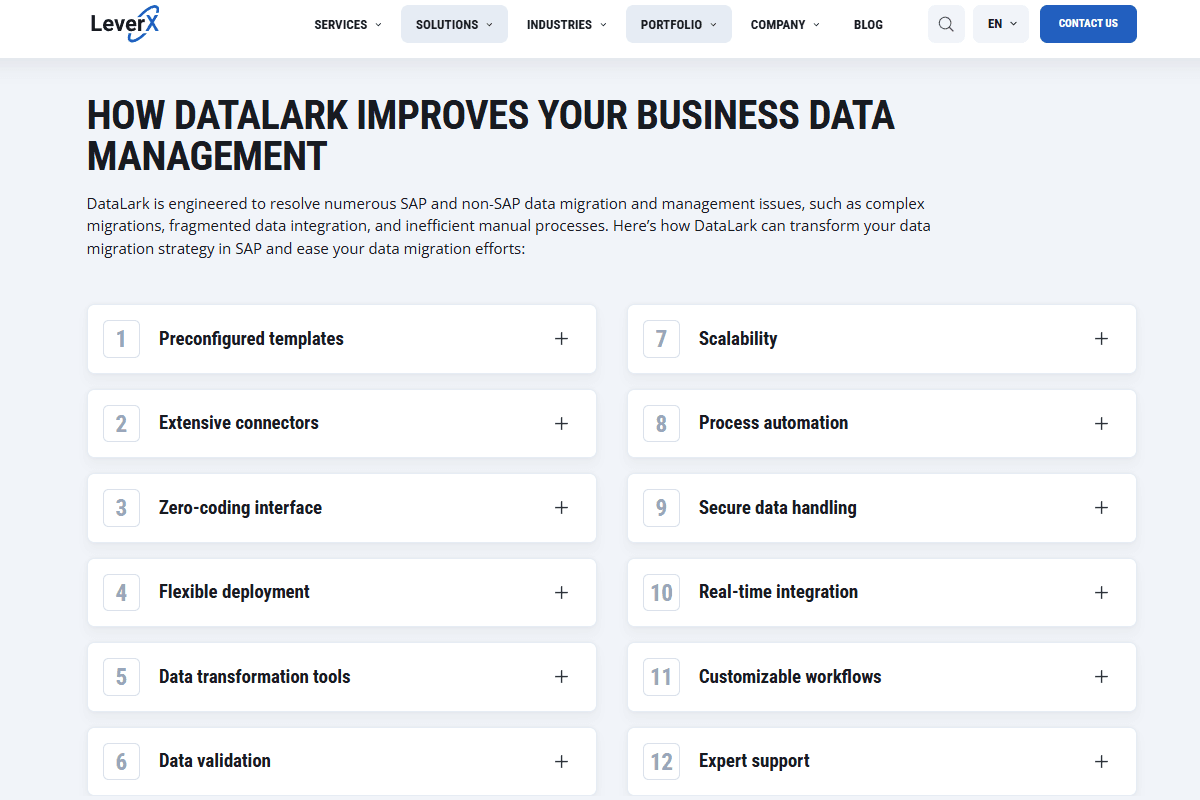Open the Services menu
This screenshot has height=800, width=1200.
click(348, 24)
